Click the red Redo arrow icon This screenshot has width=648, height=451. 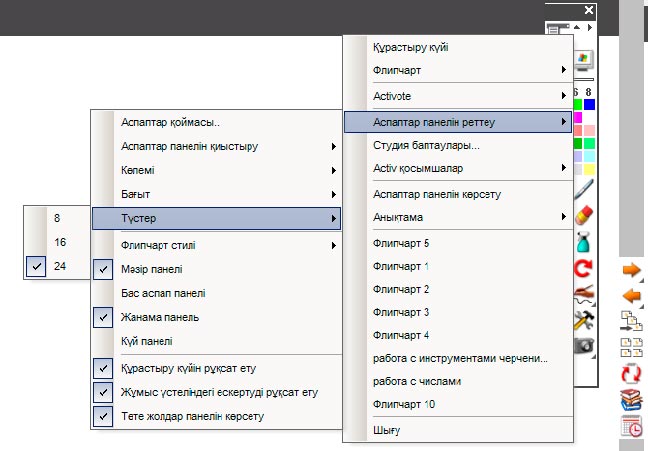(x=585, y=268)
